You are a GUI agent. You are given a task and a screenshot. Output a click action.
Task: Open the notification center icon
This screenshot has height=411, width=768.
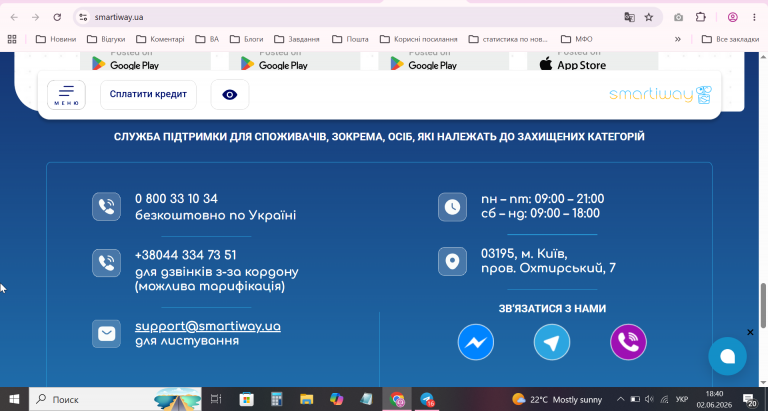pyautogui.click(x=749, y=399)
